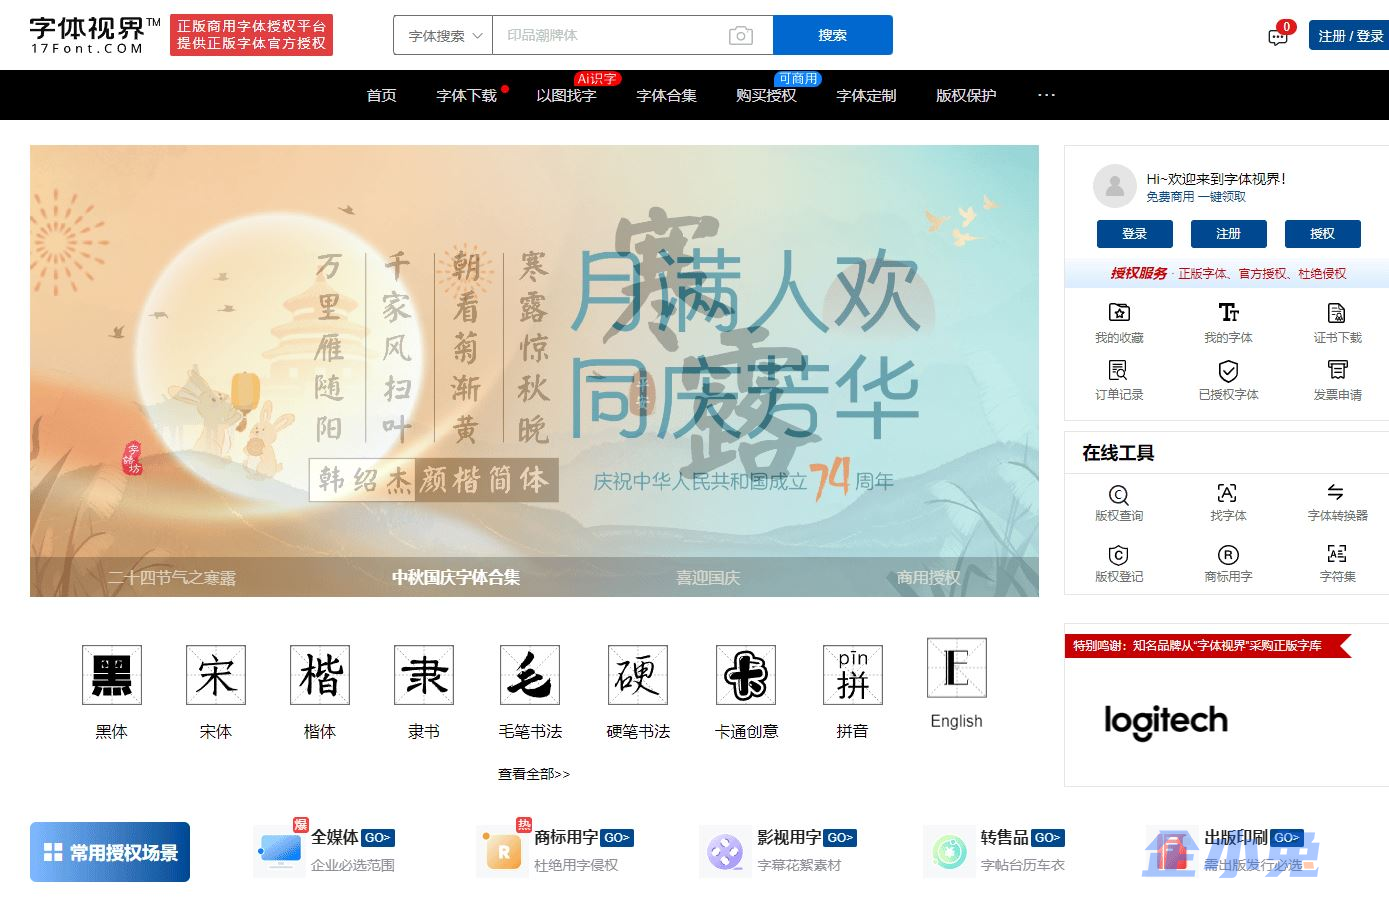1389x906 pixels.
Task: Click the 授权 button in user panel
Action: [1322, 234]
